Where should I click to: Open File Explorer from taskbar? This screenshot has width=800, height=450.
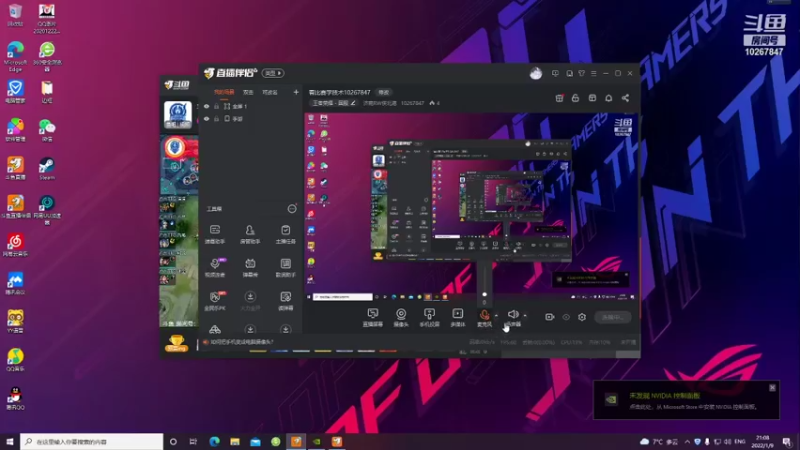click(235, 441)
